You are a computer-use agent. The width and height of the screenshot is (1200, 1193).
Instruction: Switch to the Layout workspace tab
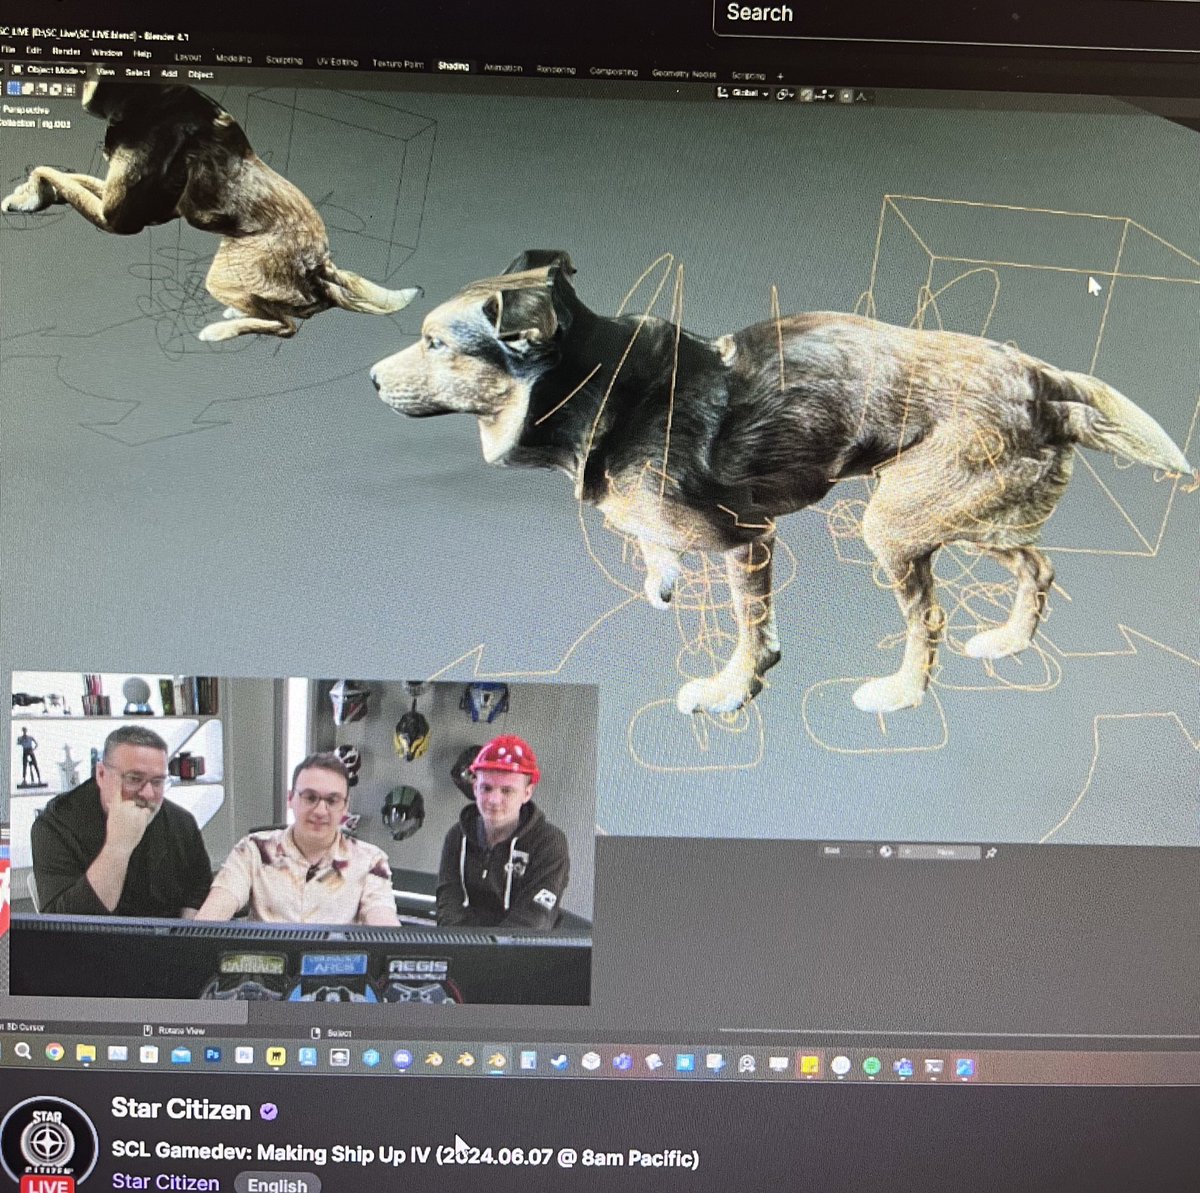tap(188, 57)
